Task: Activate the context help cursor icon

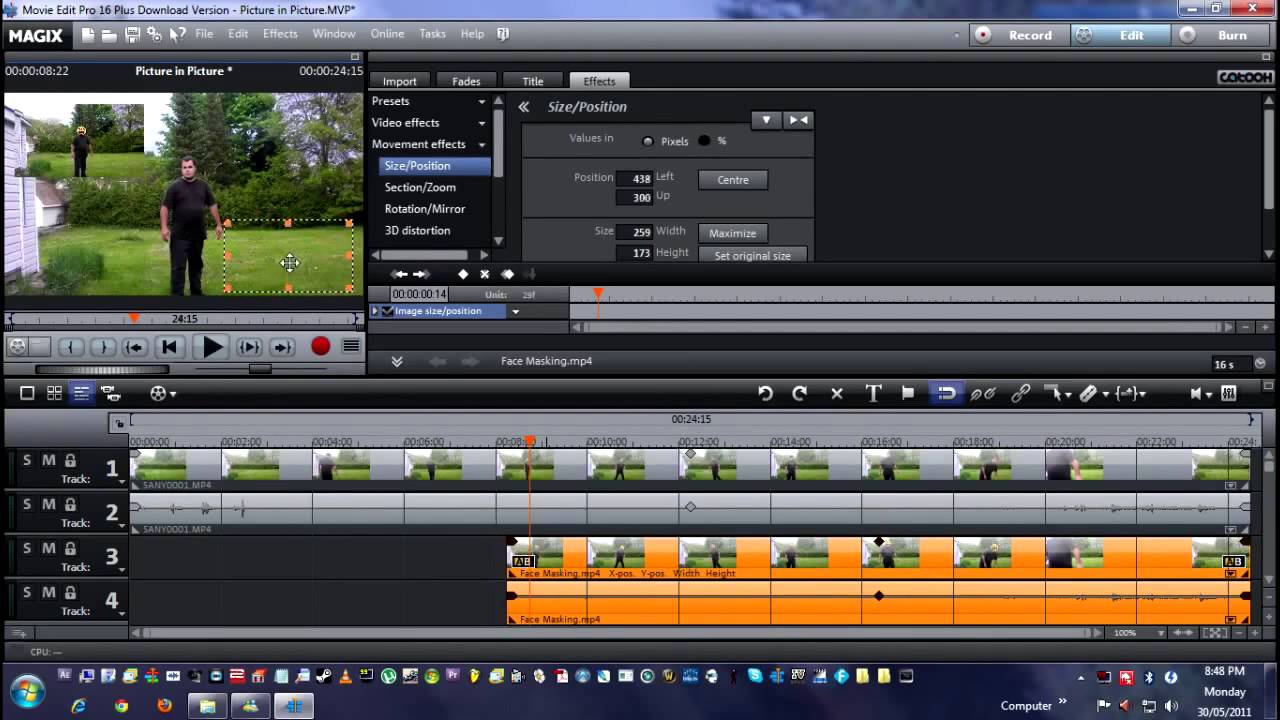Action: 177,34
